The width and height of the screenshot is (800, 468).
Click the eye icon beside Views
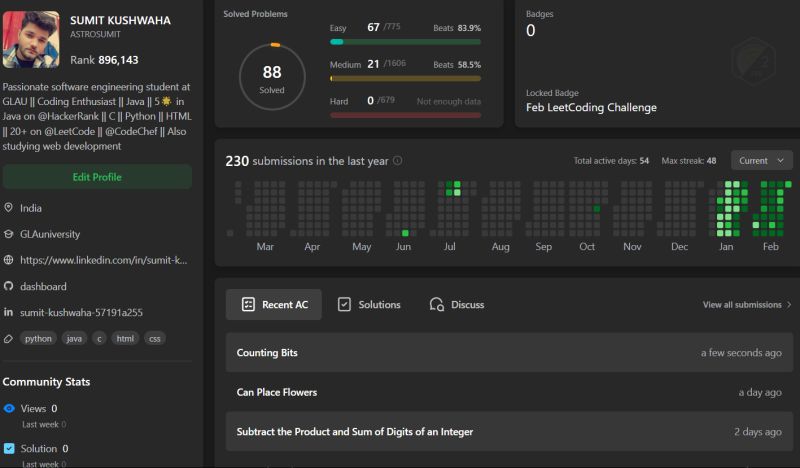click(x=9, y=408)
